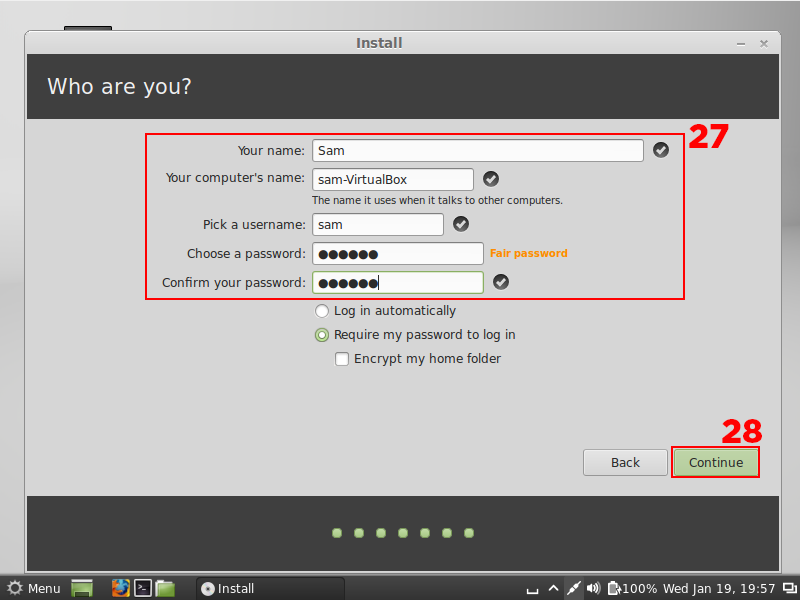
Task: Open the clock showing Wed Jan 19, 19:57
Action: tap(719, 588)
